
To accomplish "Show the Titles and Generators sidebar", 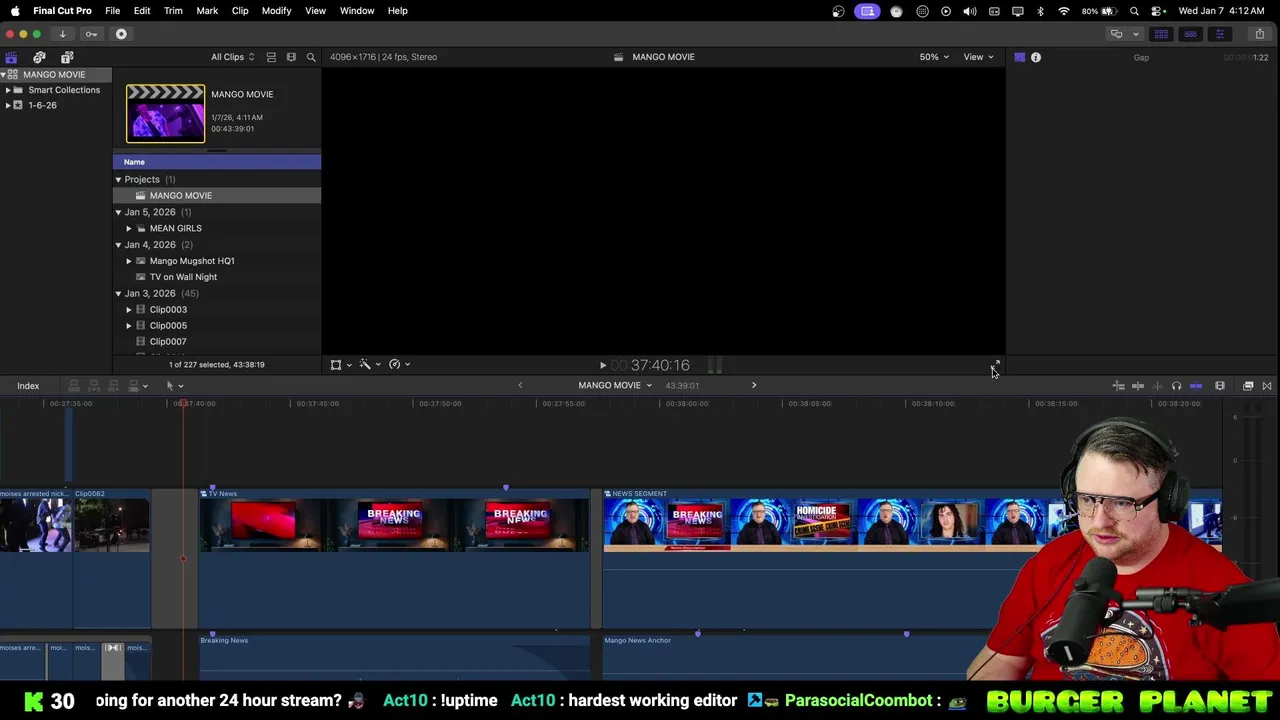I will pos(67,57).
